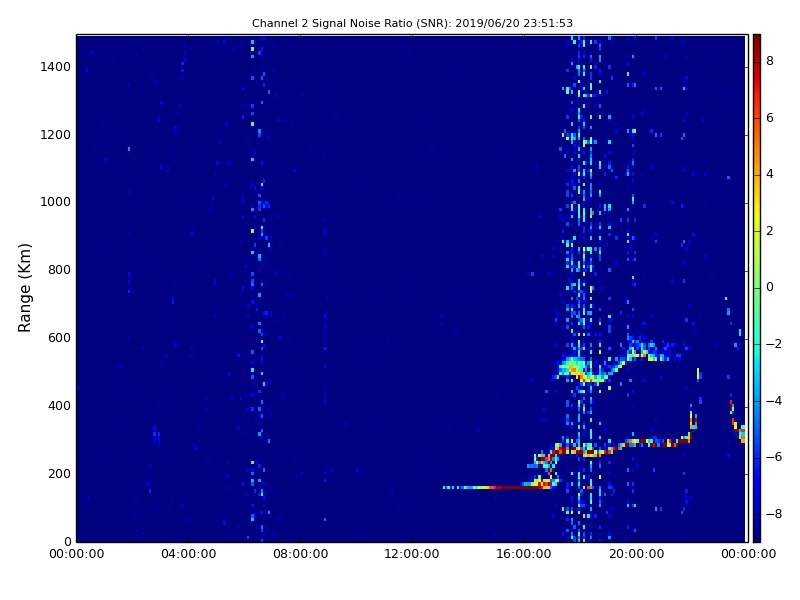Click the colorbar label −8
800x600 pixels.
coord(774,514)
